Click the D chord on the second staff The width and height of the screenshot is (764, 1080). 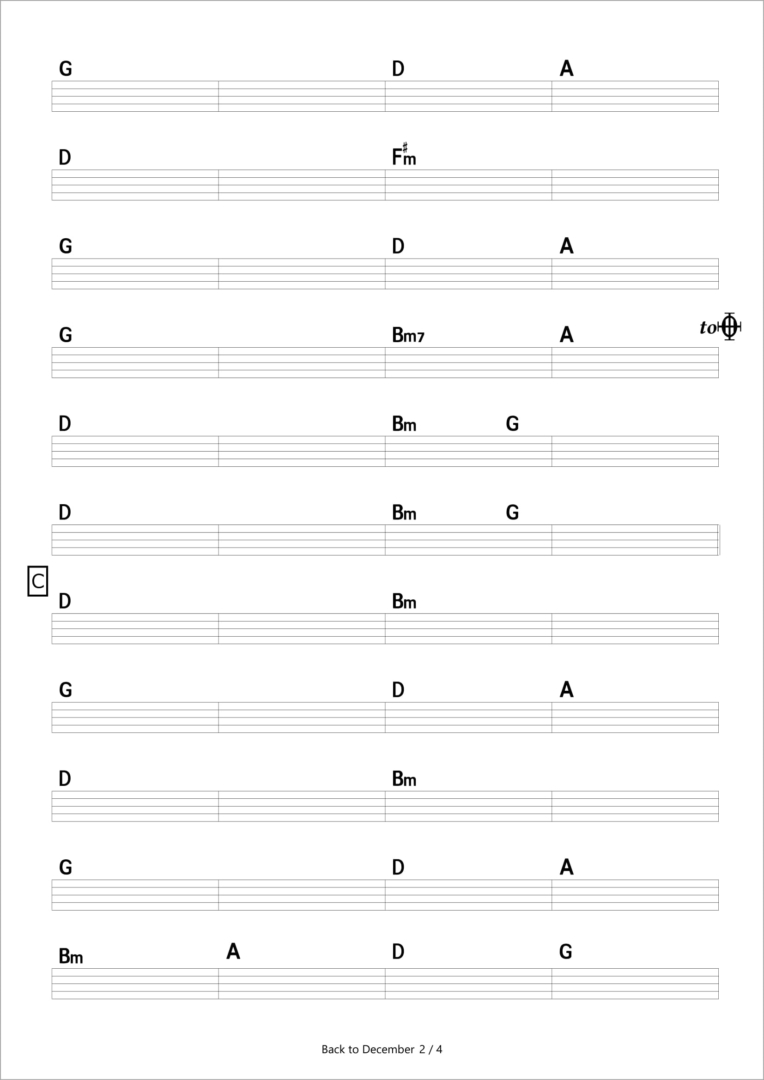point(65,158)
